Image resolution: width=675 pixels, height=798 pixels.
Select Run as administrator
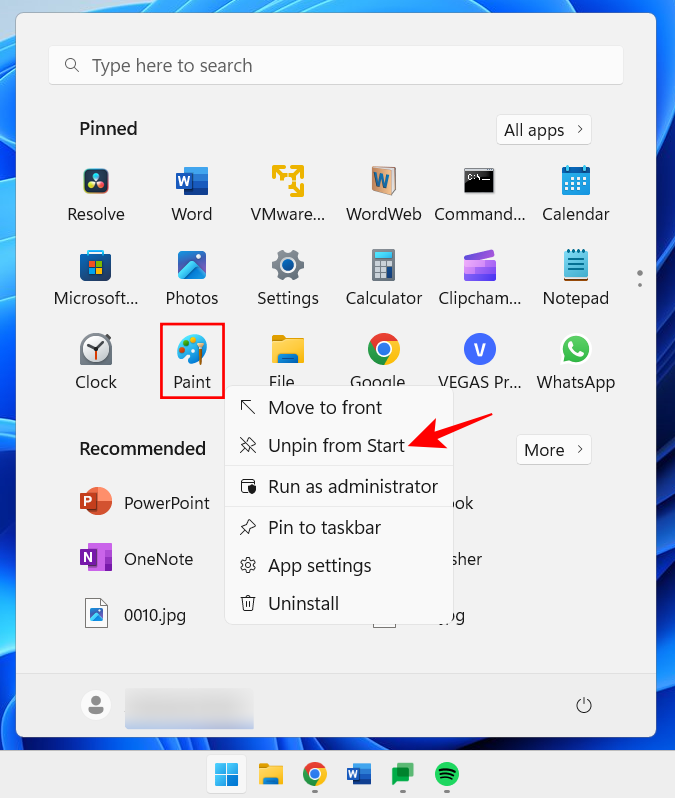coord(352,487)
